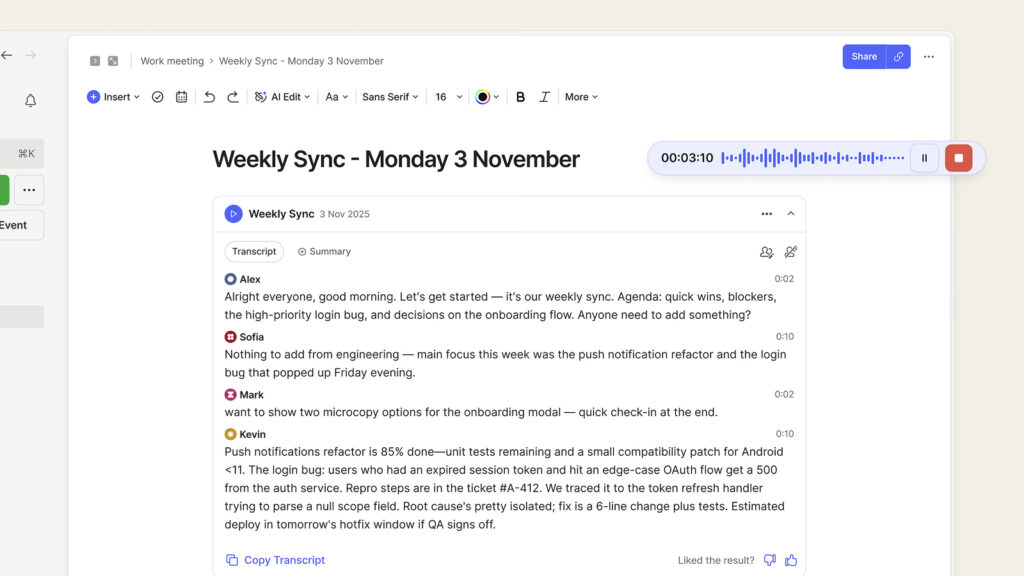The height and width of the screenshot is (576, 1024).
Task: Open the text color picker
Action: click(487, 97)
